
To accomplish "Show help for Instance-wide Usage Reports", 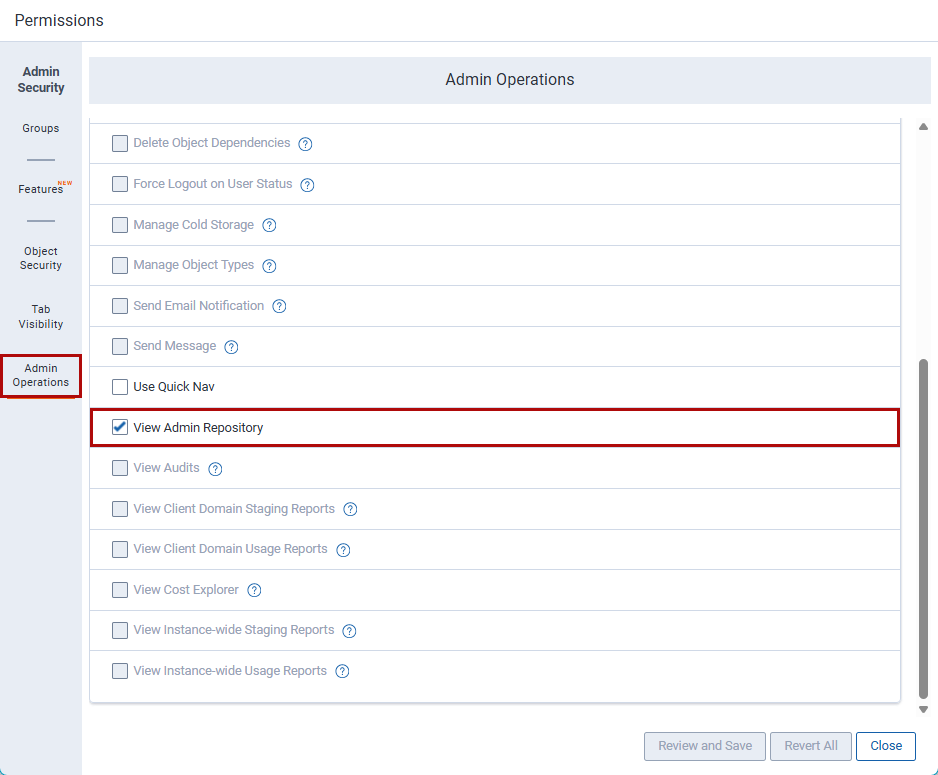I will [342, 672].
